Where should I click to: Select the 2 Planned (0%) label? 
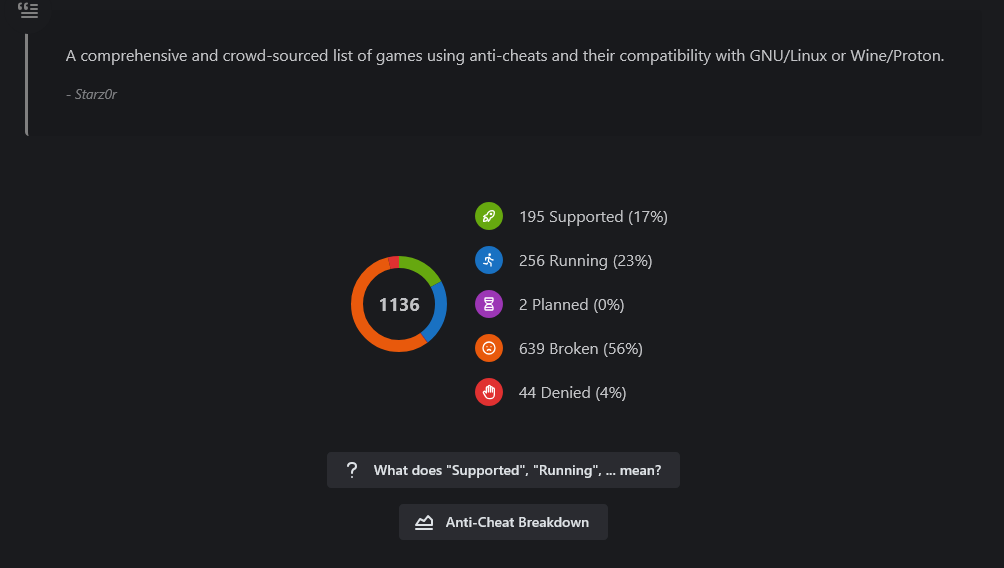coord(571,305)
